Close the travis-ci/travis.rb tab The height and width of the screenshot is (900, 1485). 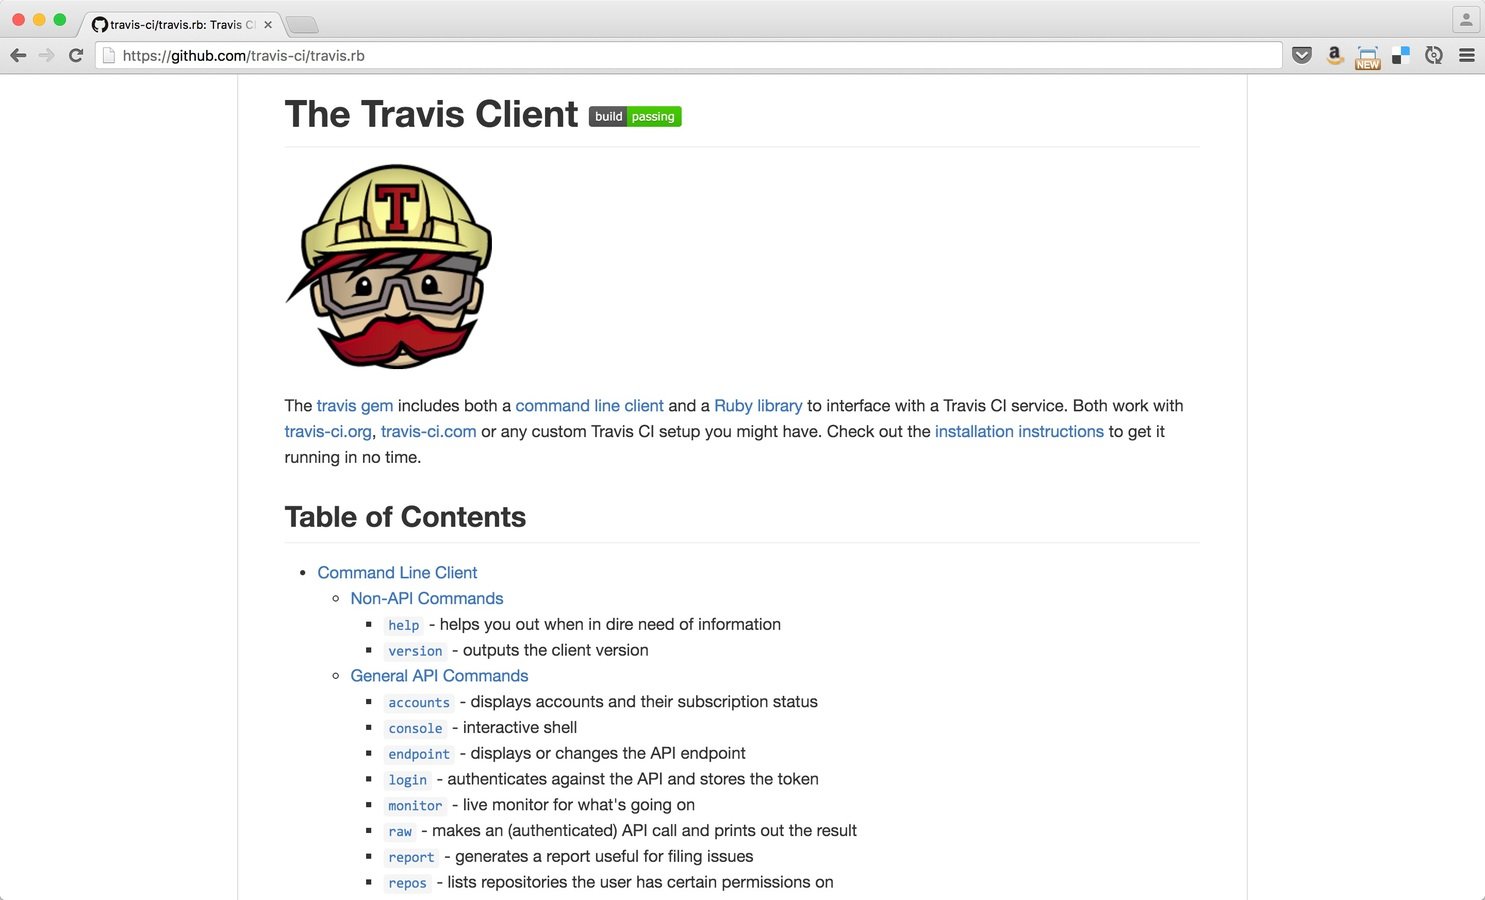click(268, 25)
